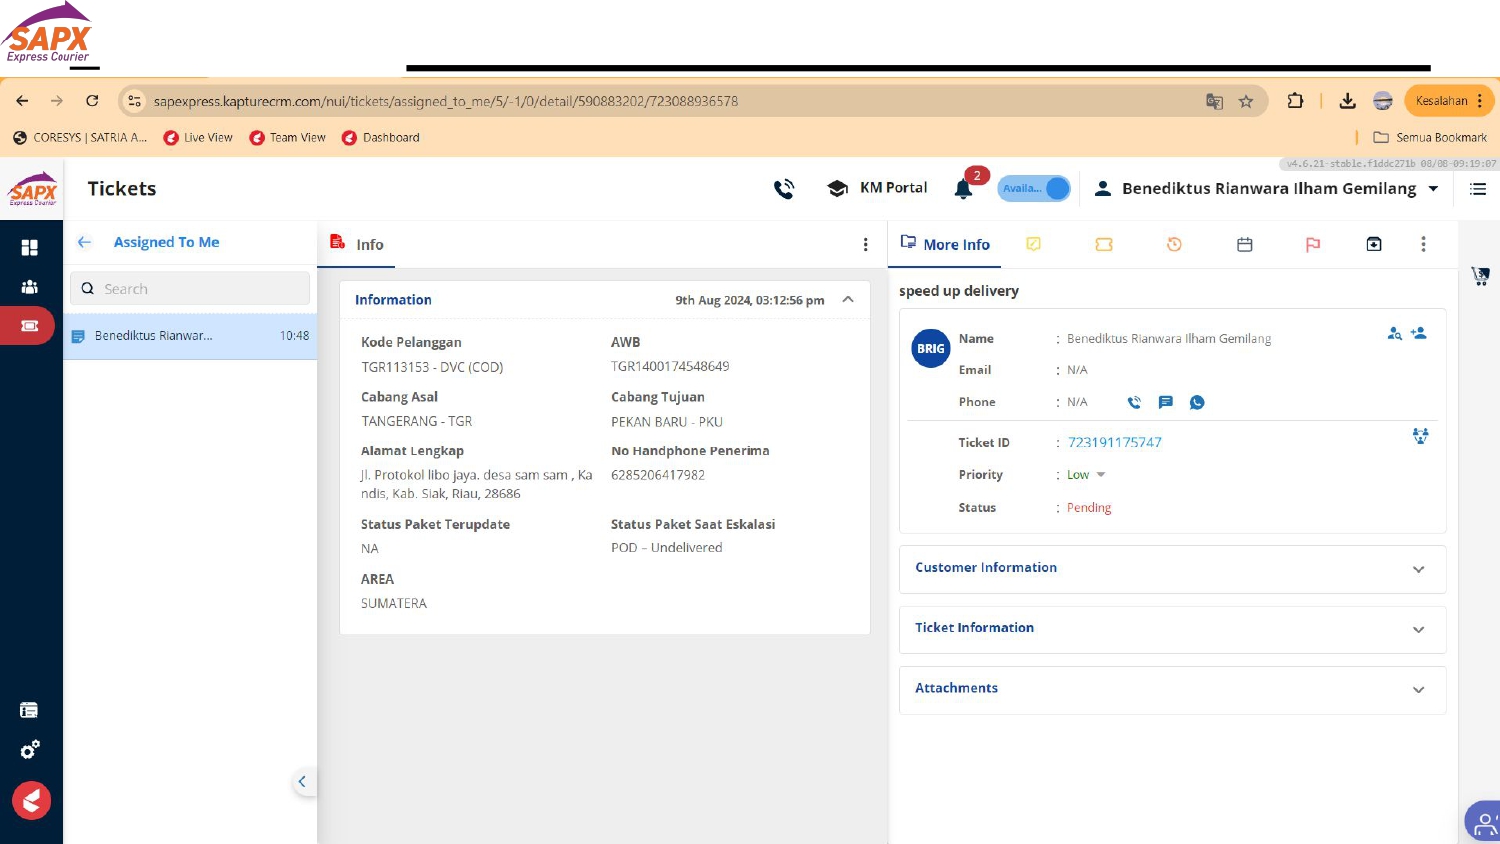Click the add customer icon beside name
Image resolution: width=1500 pixels, height=844 pixels.
tap(1419, 333)
